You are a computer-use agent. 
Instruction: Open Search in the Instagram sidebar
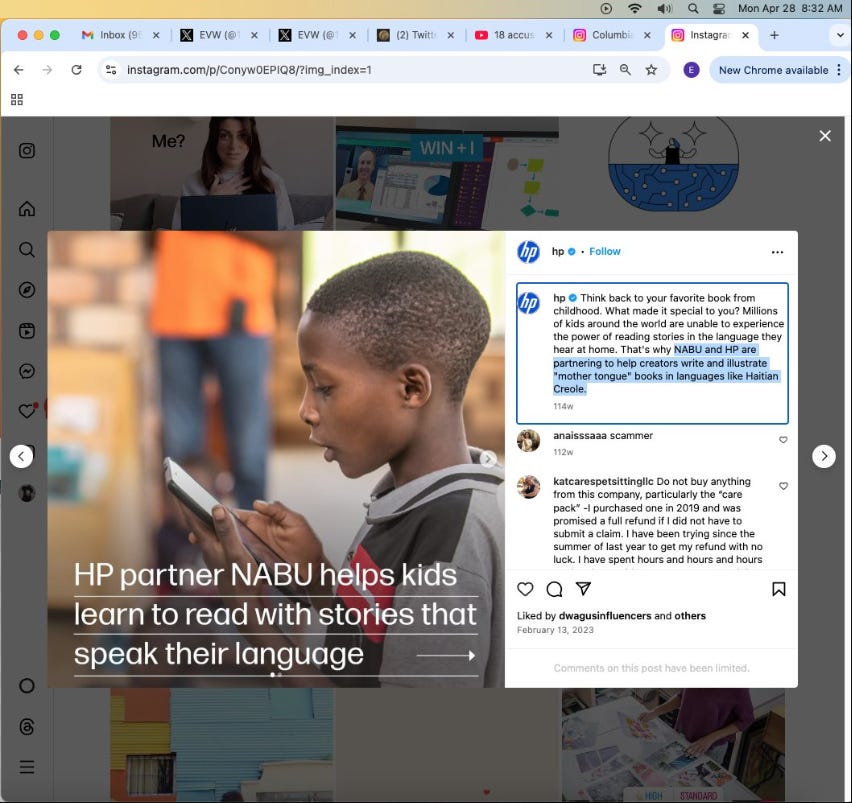27,249
